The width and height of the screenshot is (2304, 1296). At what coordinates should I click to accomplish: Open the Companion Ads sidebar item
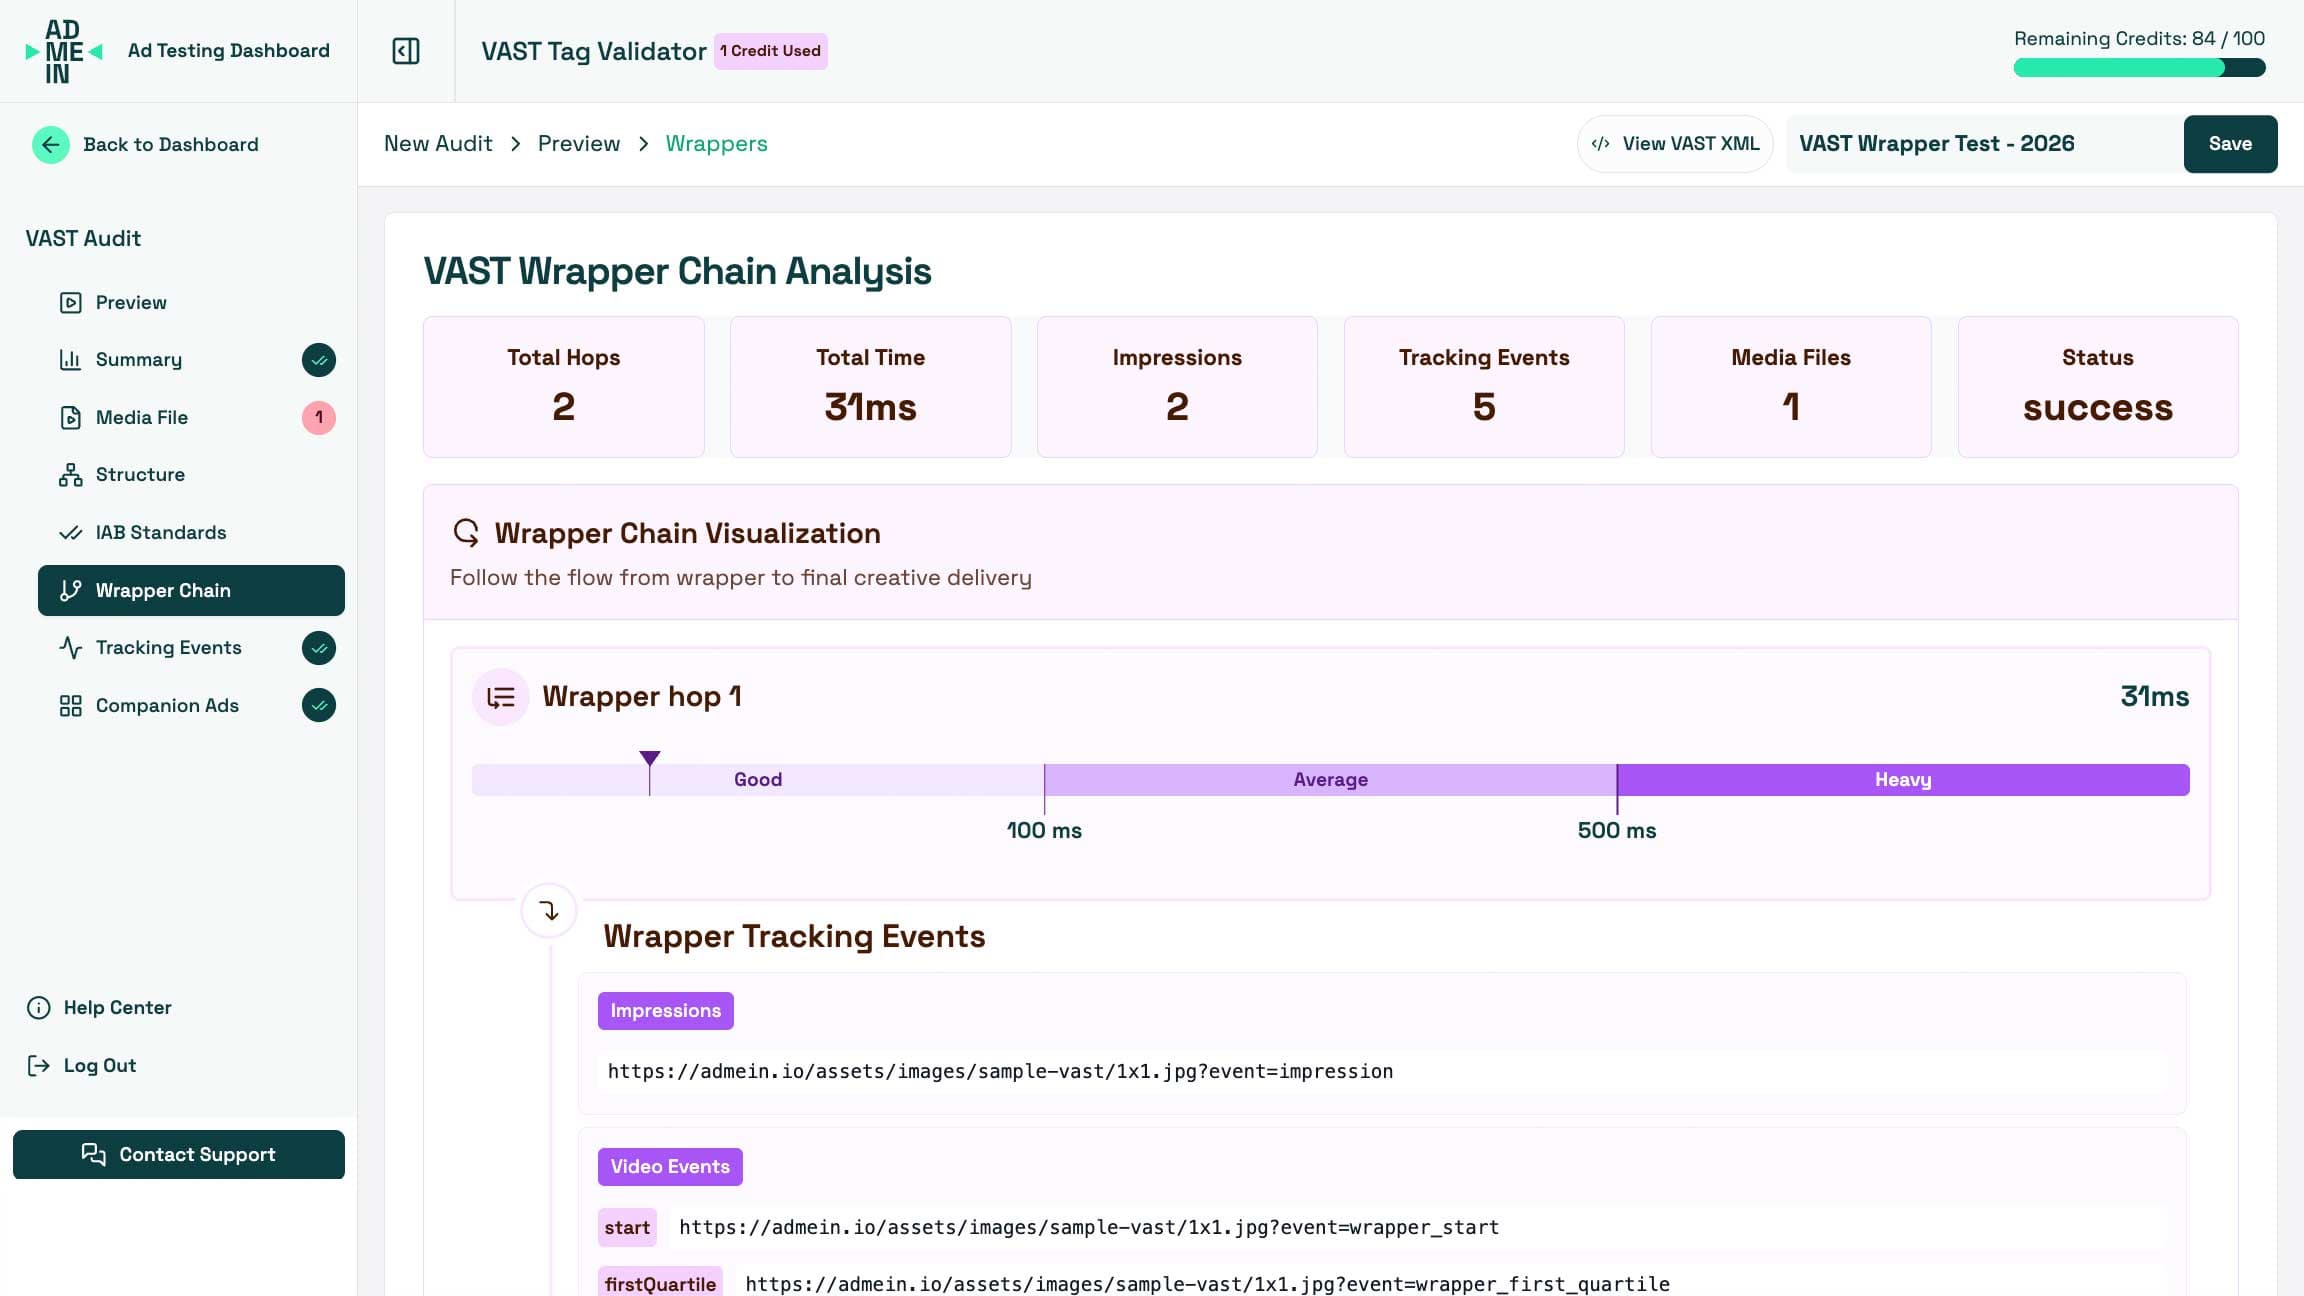tap(191, 705)
